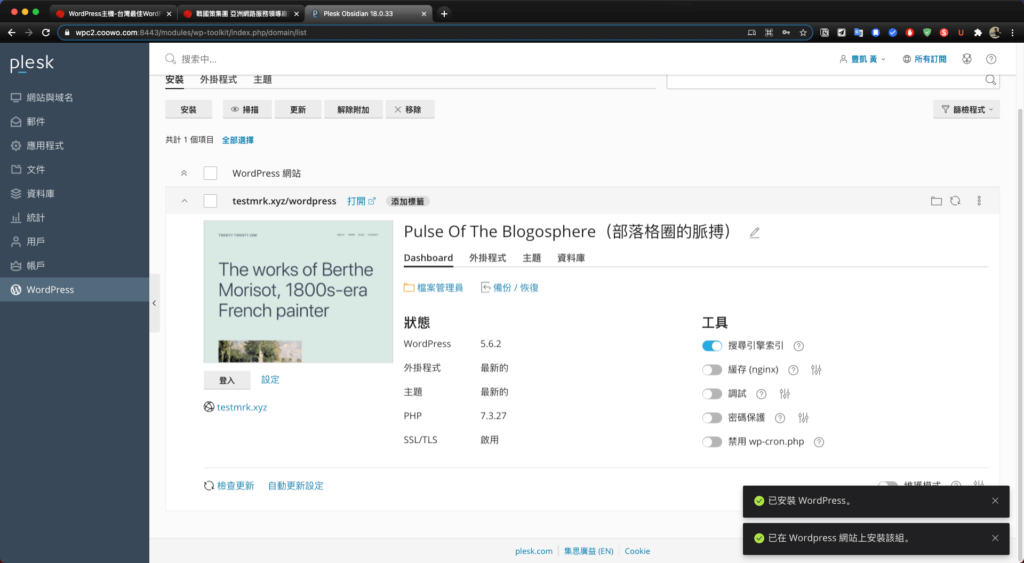Image resolution: width=1024 pixels, height=563 pixels.
Task: Open password protection settings sliders icon
Action: [x=803, y=418]
